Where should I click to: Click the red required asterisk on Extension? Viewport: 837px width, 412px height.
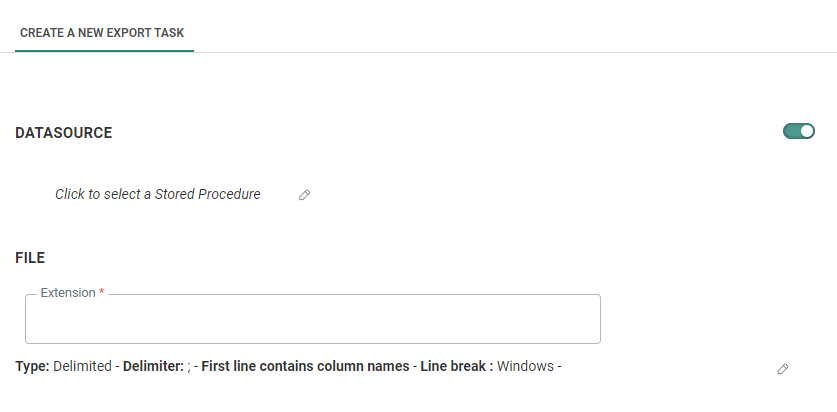pyautogui.click(x=102, y=293)
